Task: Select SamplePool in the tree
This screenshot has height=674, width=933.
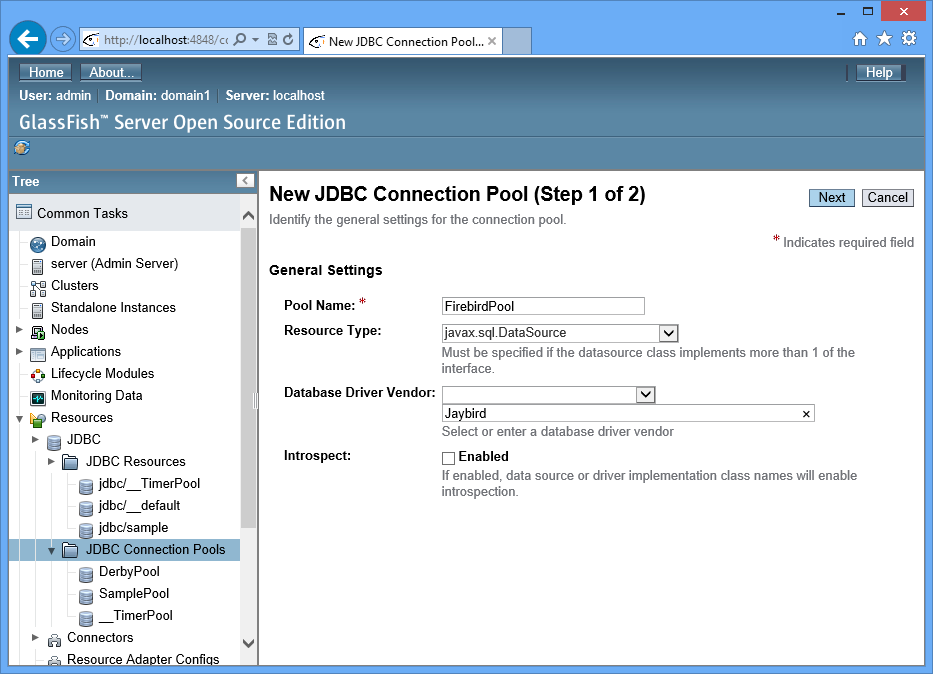Action: 134,593
